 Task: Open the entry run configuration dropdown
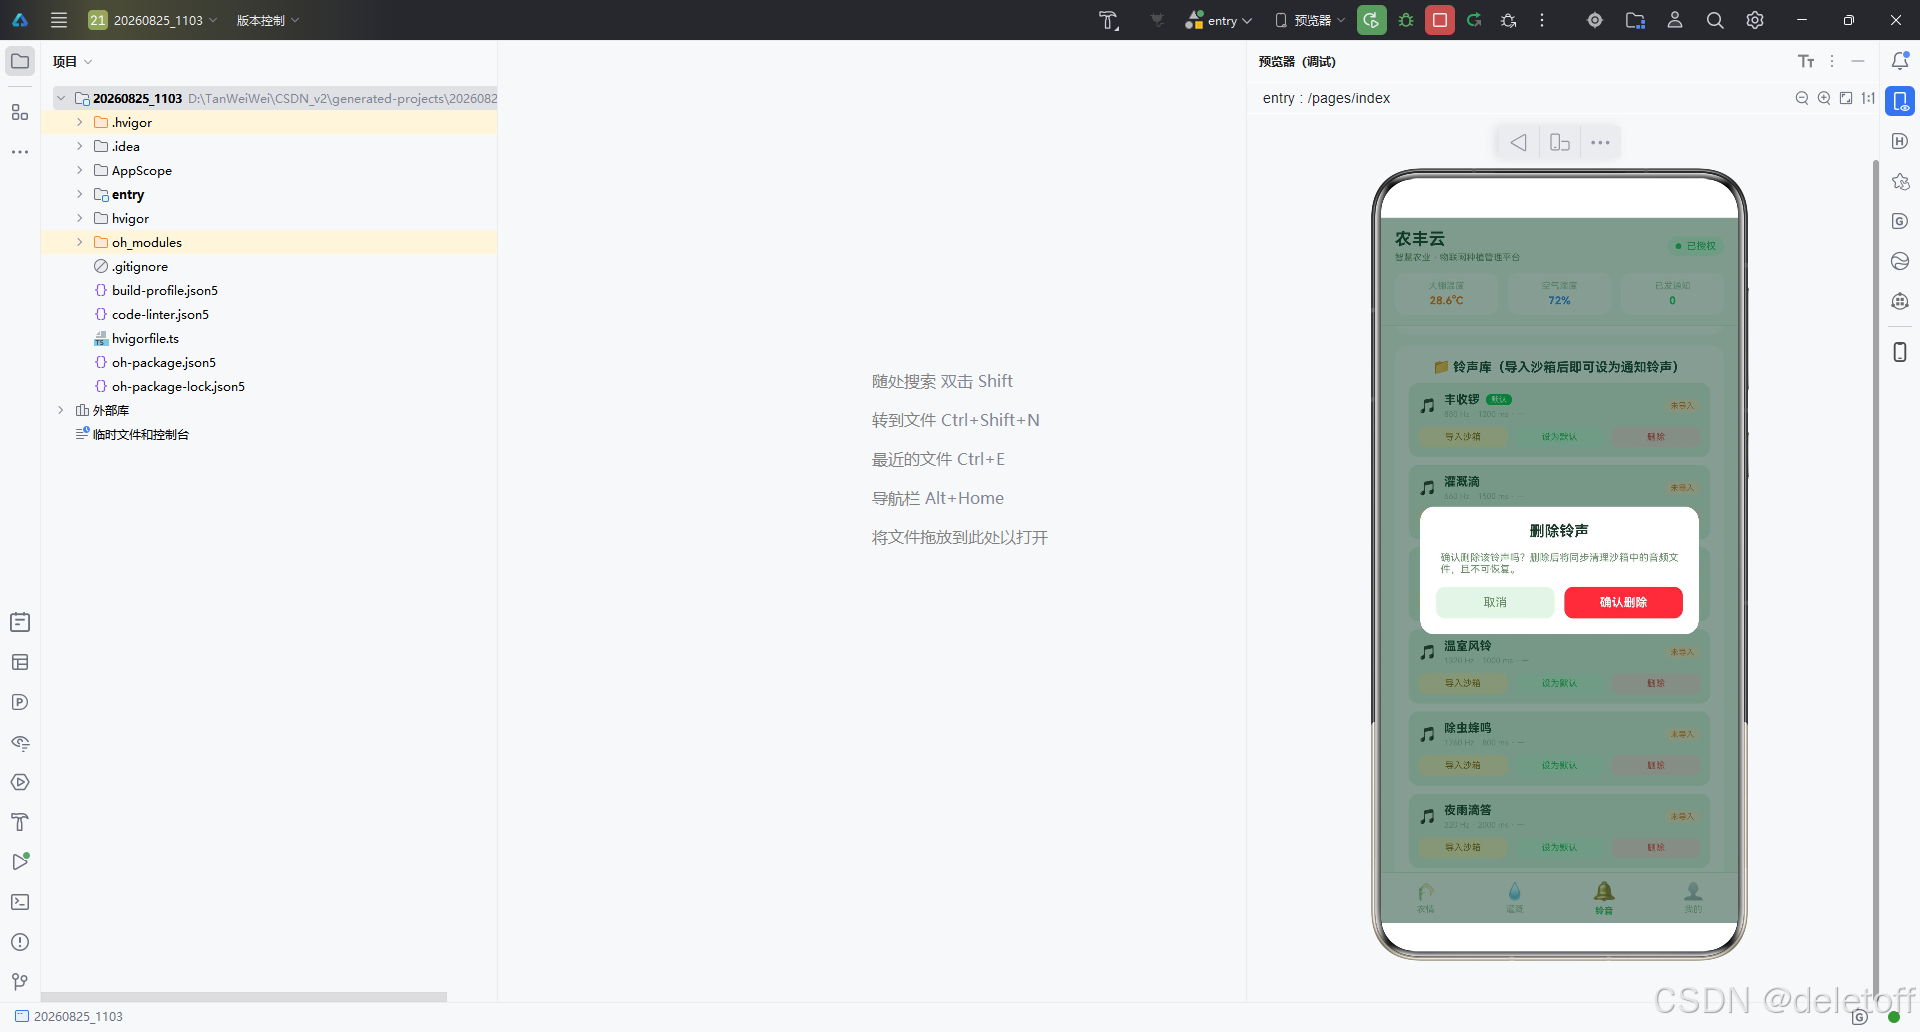[x=1218, y=20]
